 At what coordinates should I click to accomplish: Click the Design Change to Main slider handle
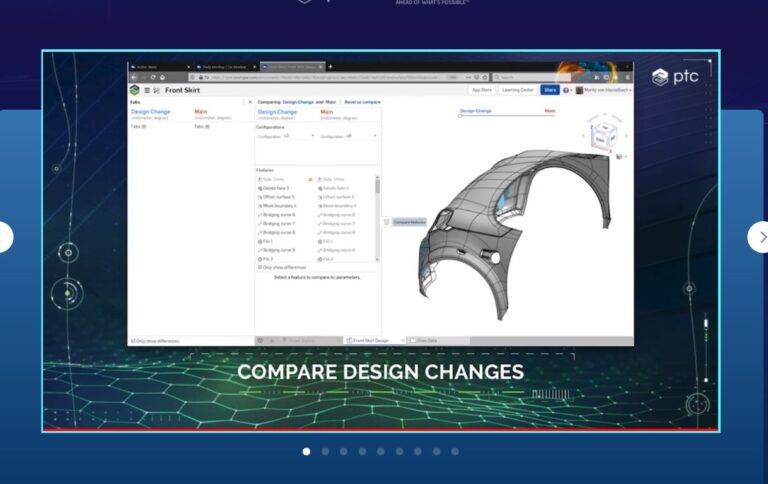click(460, 116)
